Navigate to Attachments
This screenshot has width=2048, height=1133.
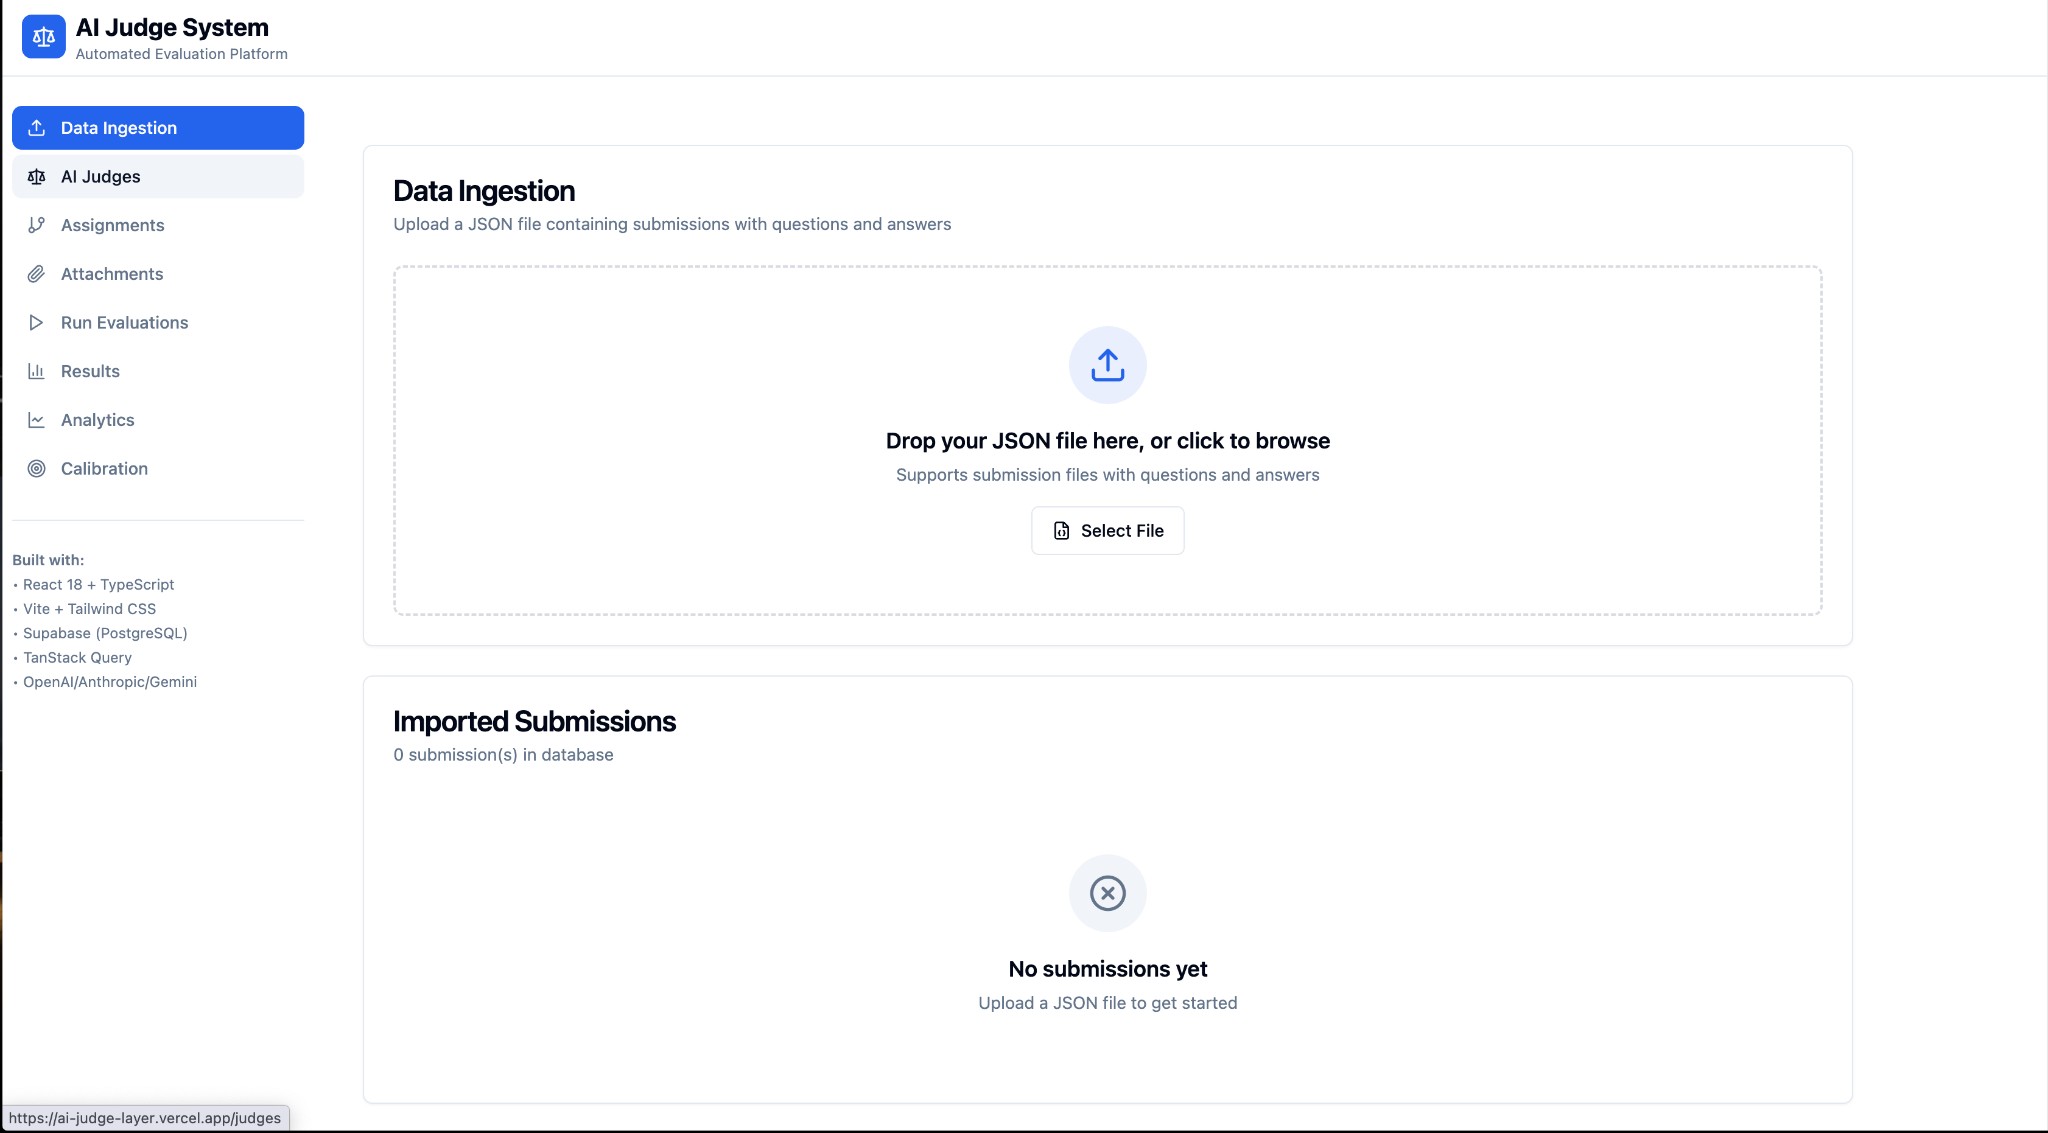click(158, 274)
